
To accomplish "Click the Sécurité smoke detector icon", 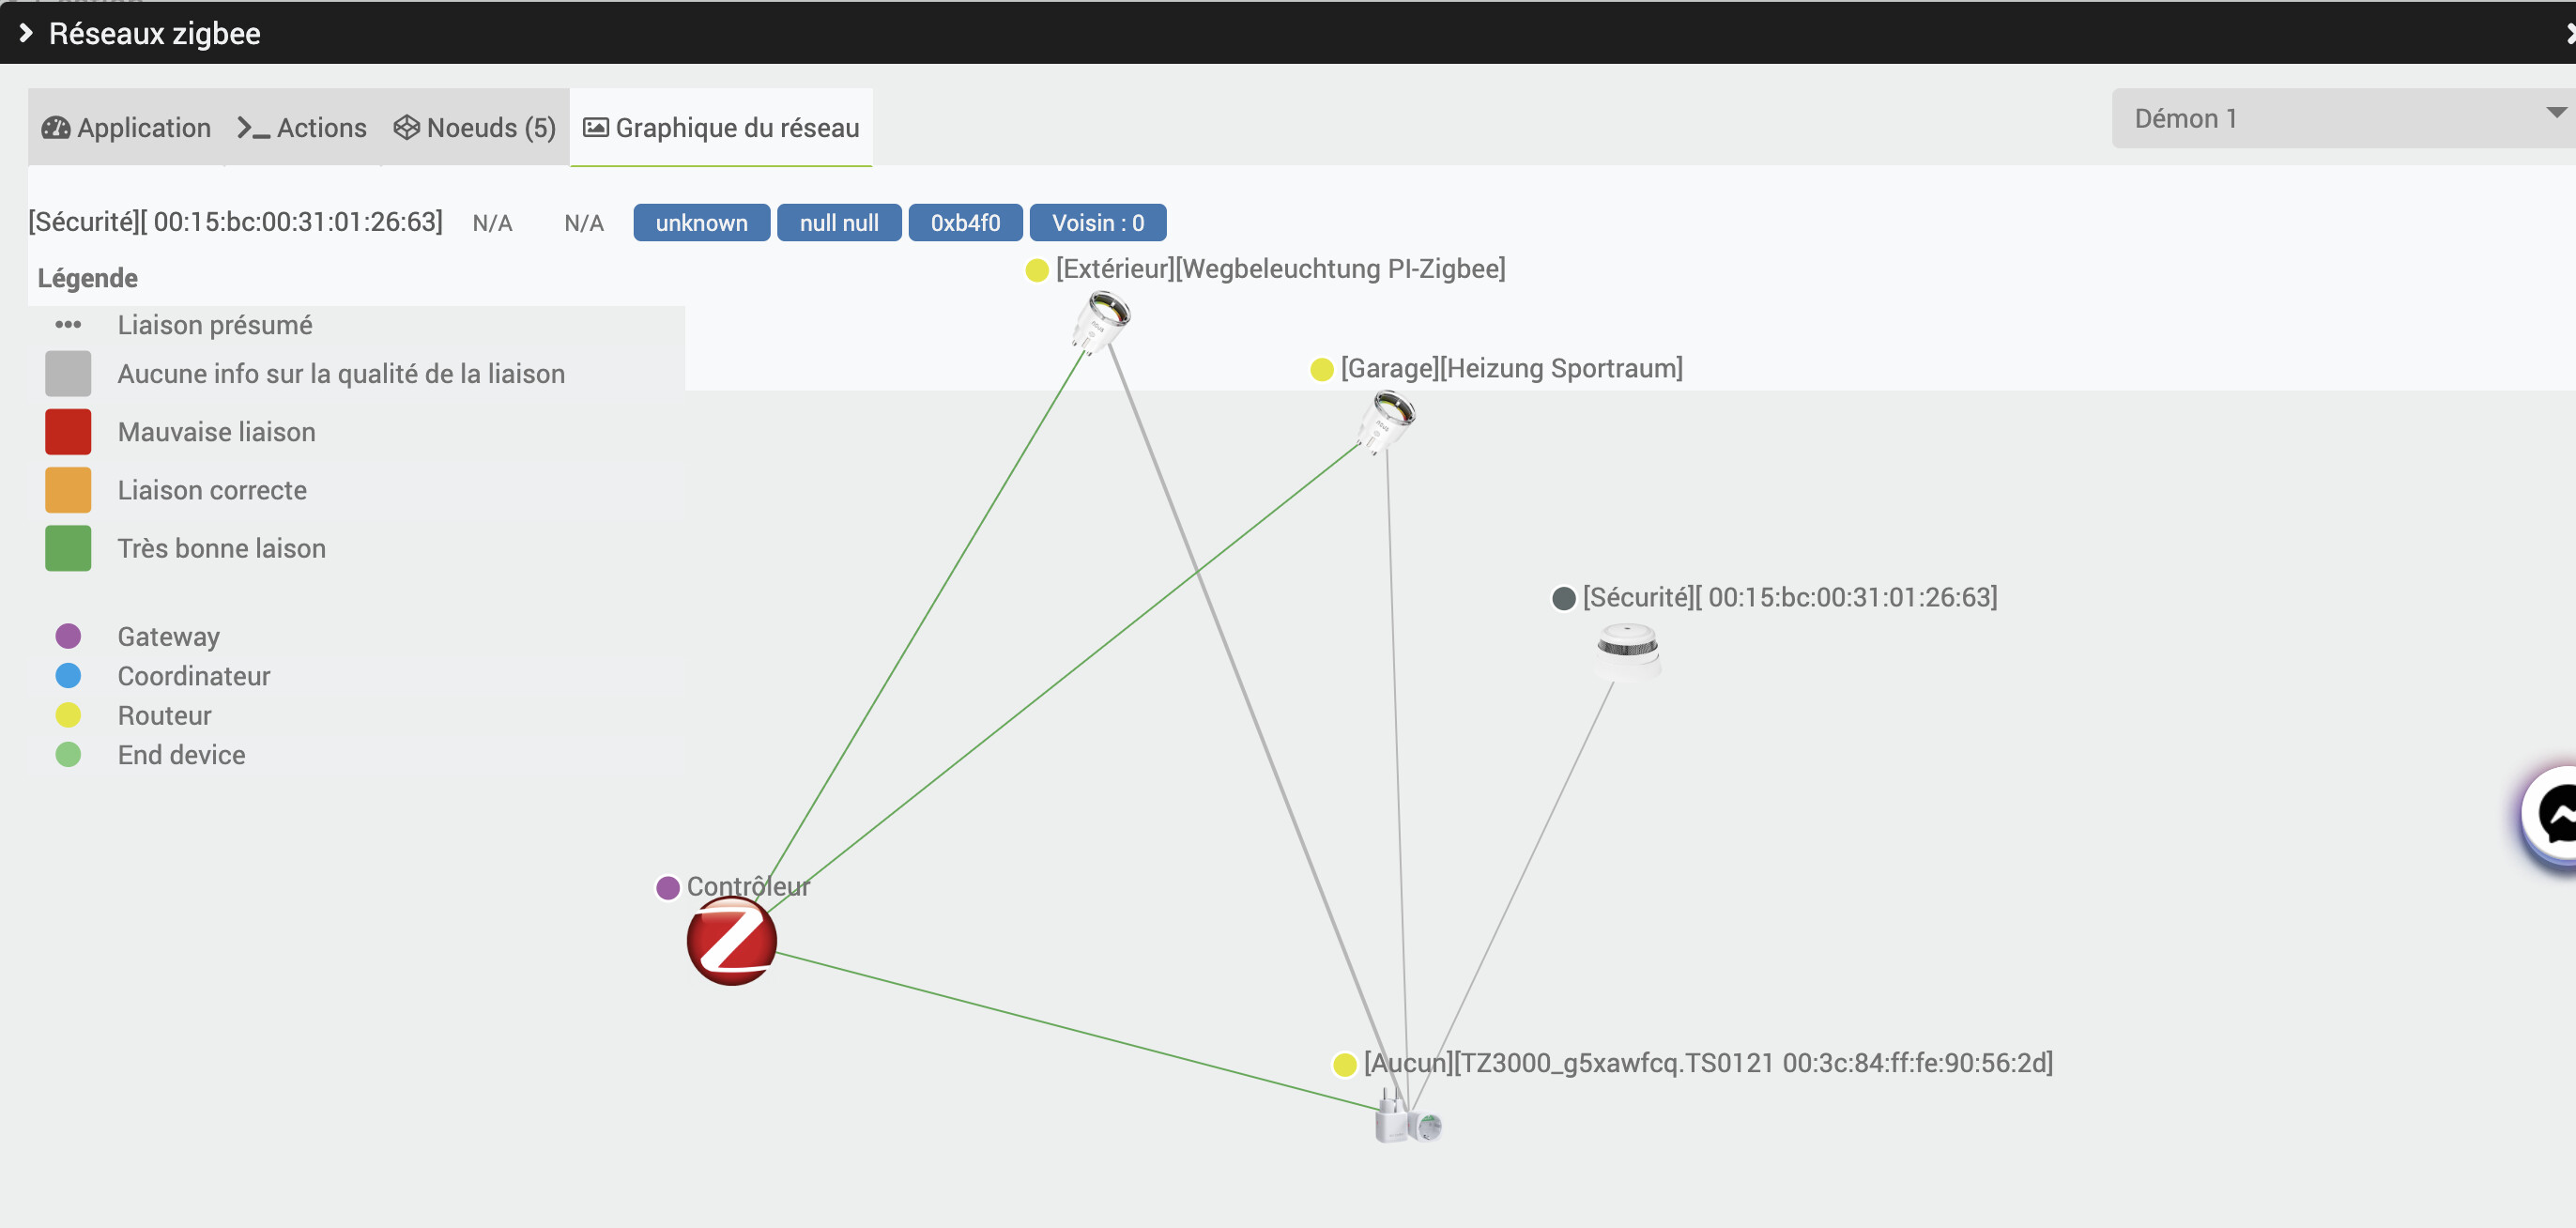I will [x=1627, y=650].
